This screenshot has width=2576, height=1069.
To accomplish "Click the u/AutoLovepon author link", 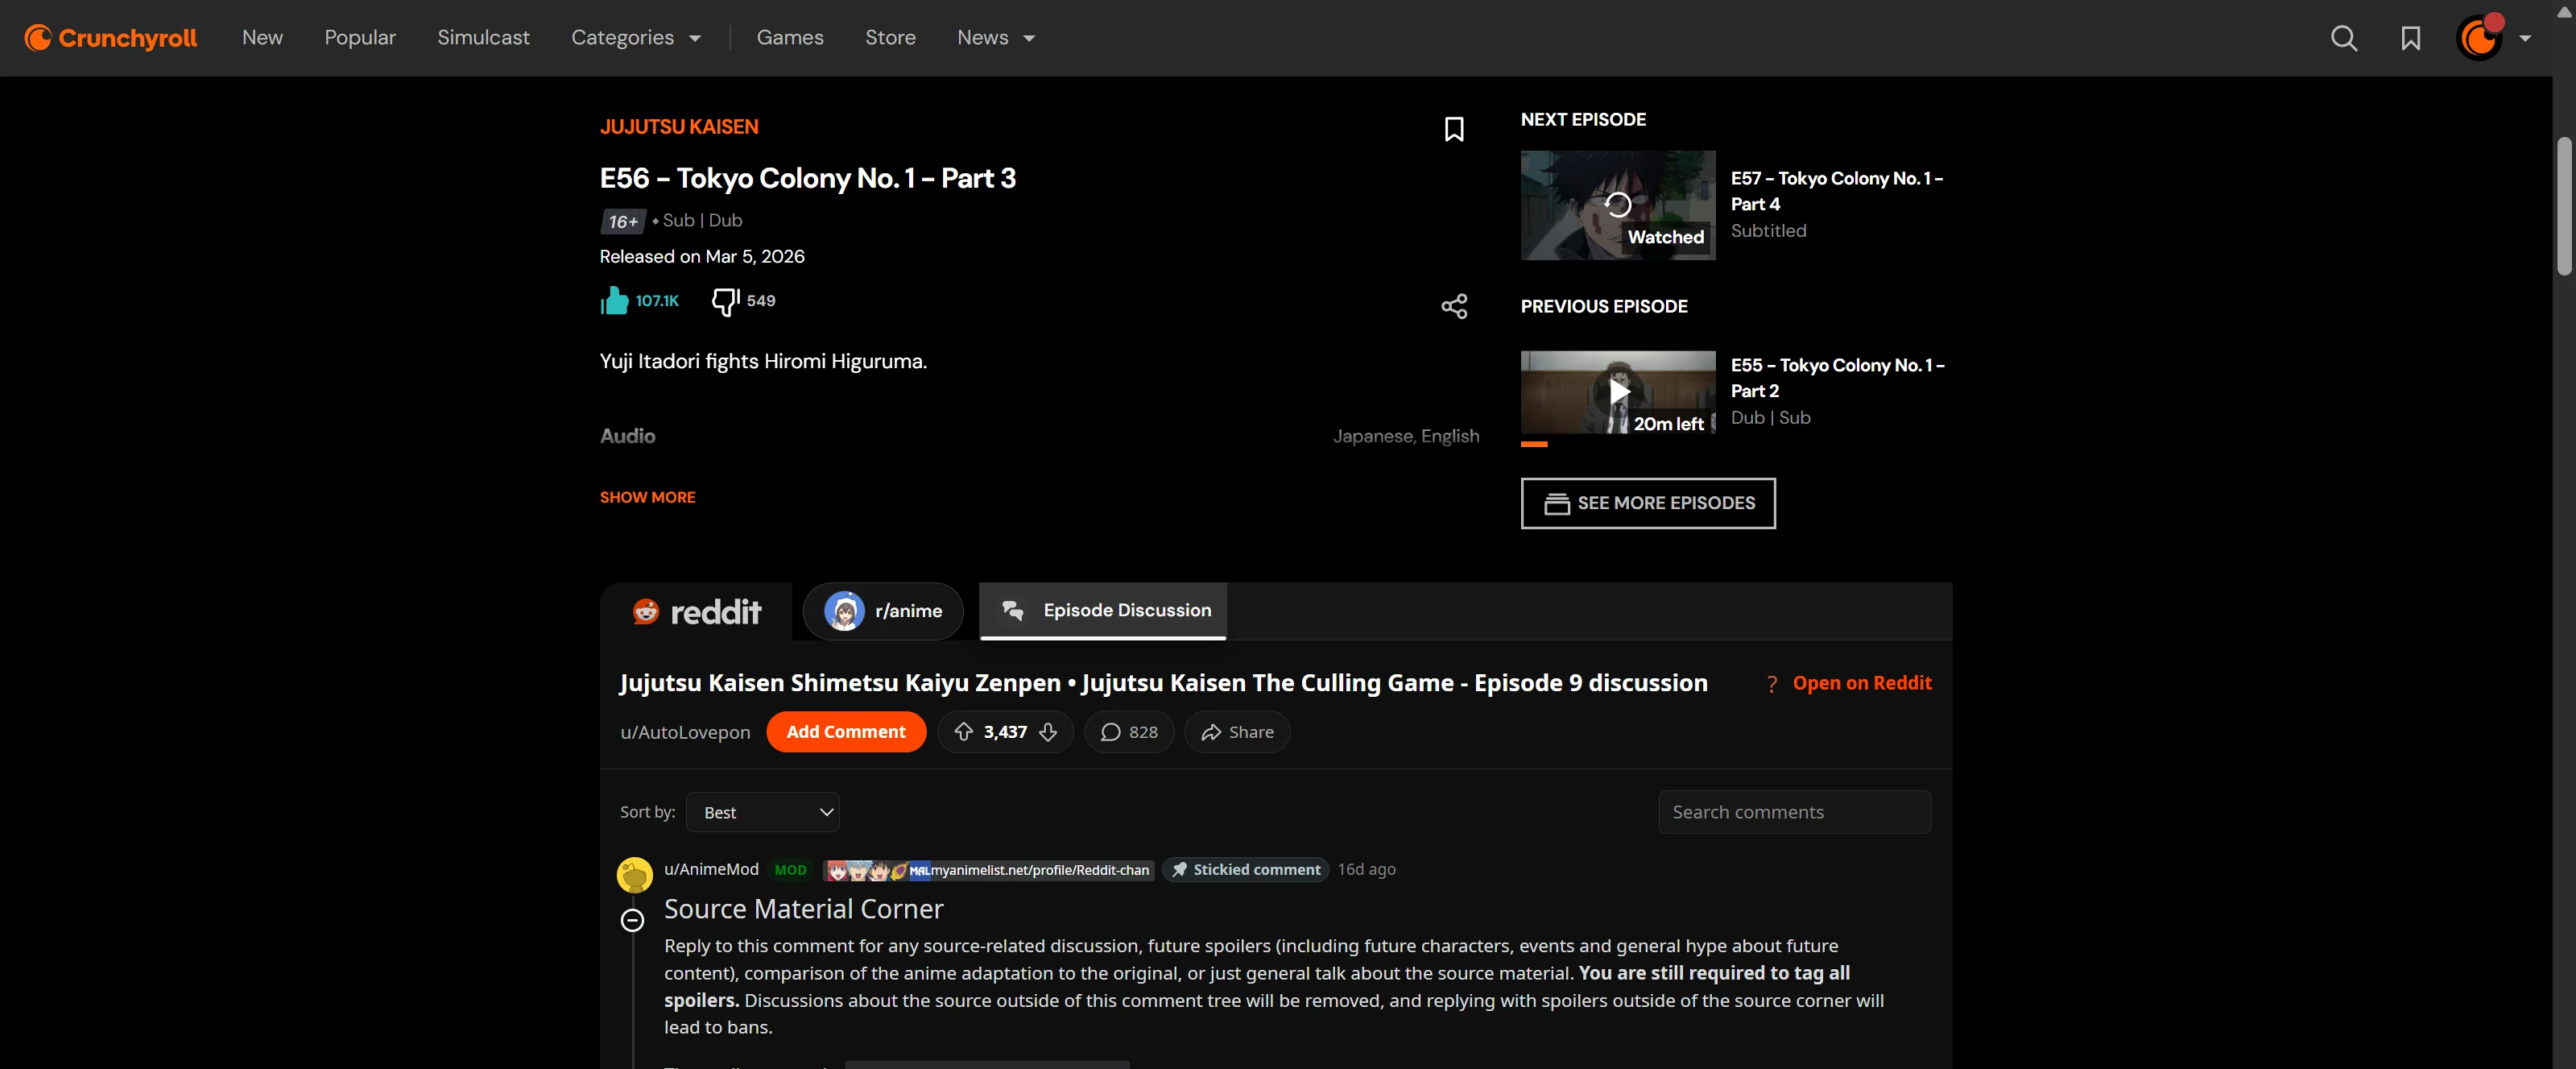I will pos(685,732).
